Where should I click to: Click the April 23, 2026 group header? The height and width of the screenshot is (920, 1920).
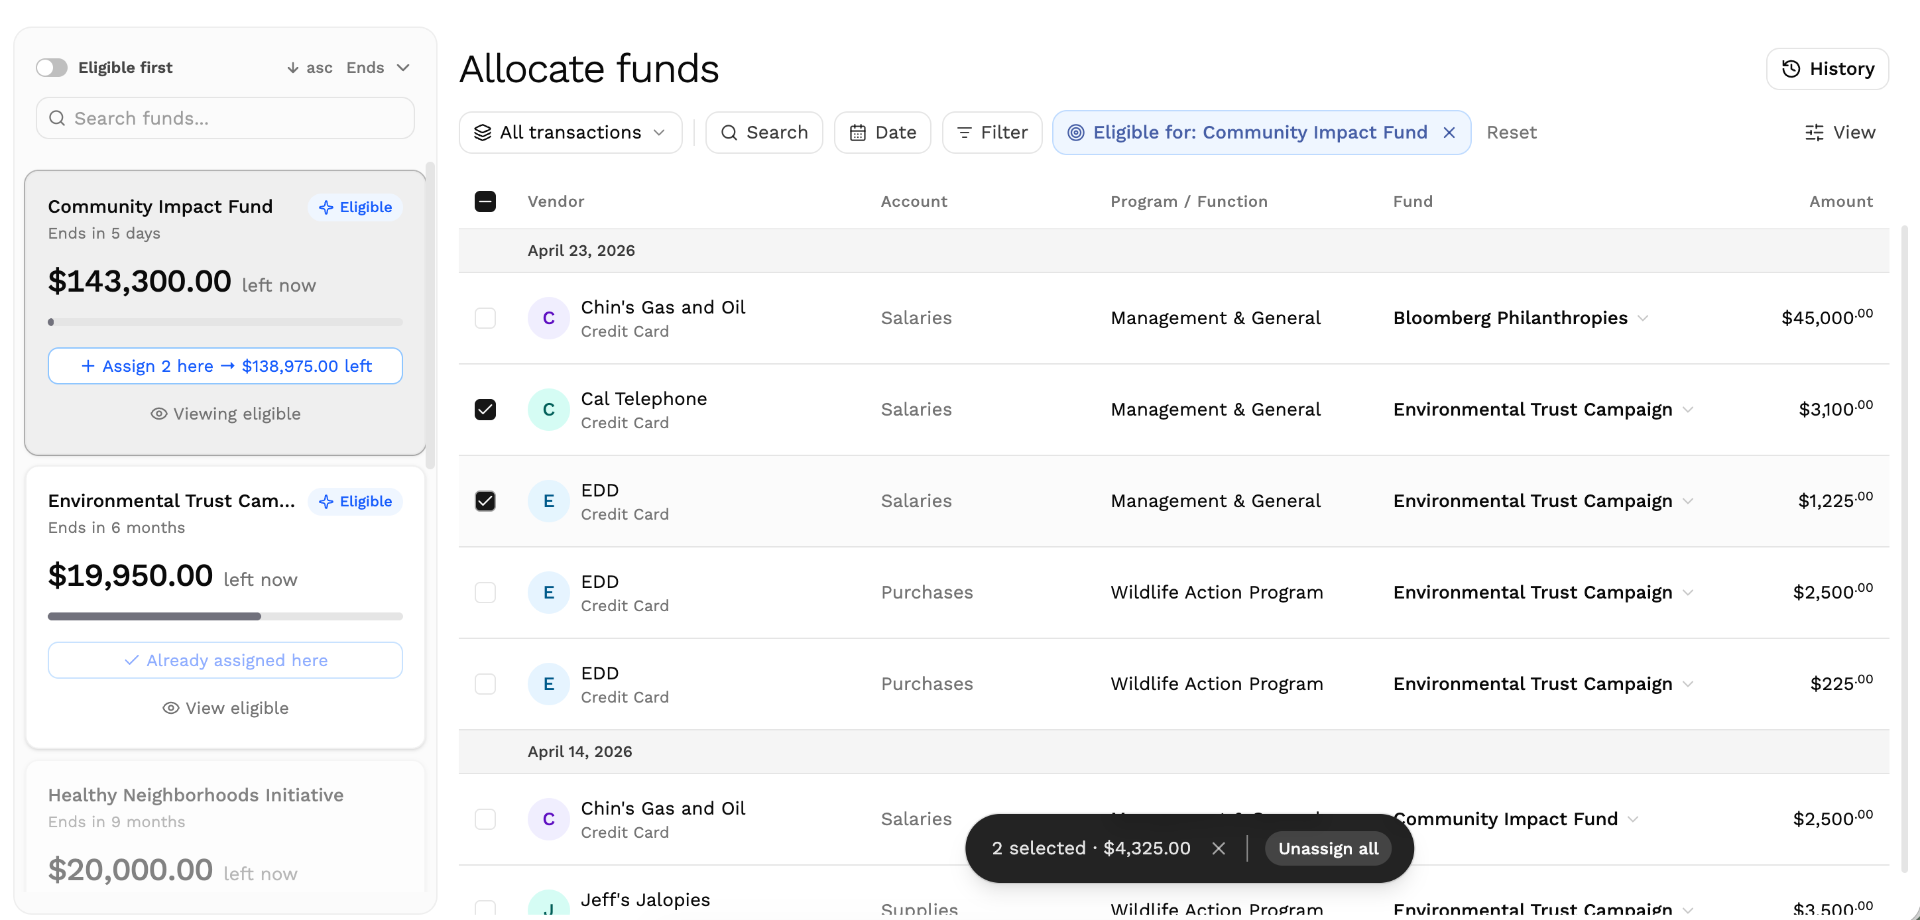pyautogui.click(x=1174, y=250)
